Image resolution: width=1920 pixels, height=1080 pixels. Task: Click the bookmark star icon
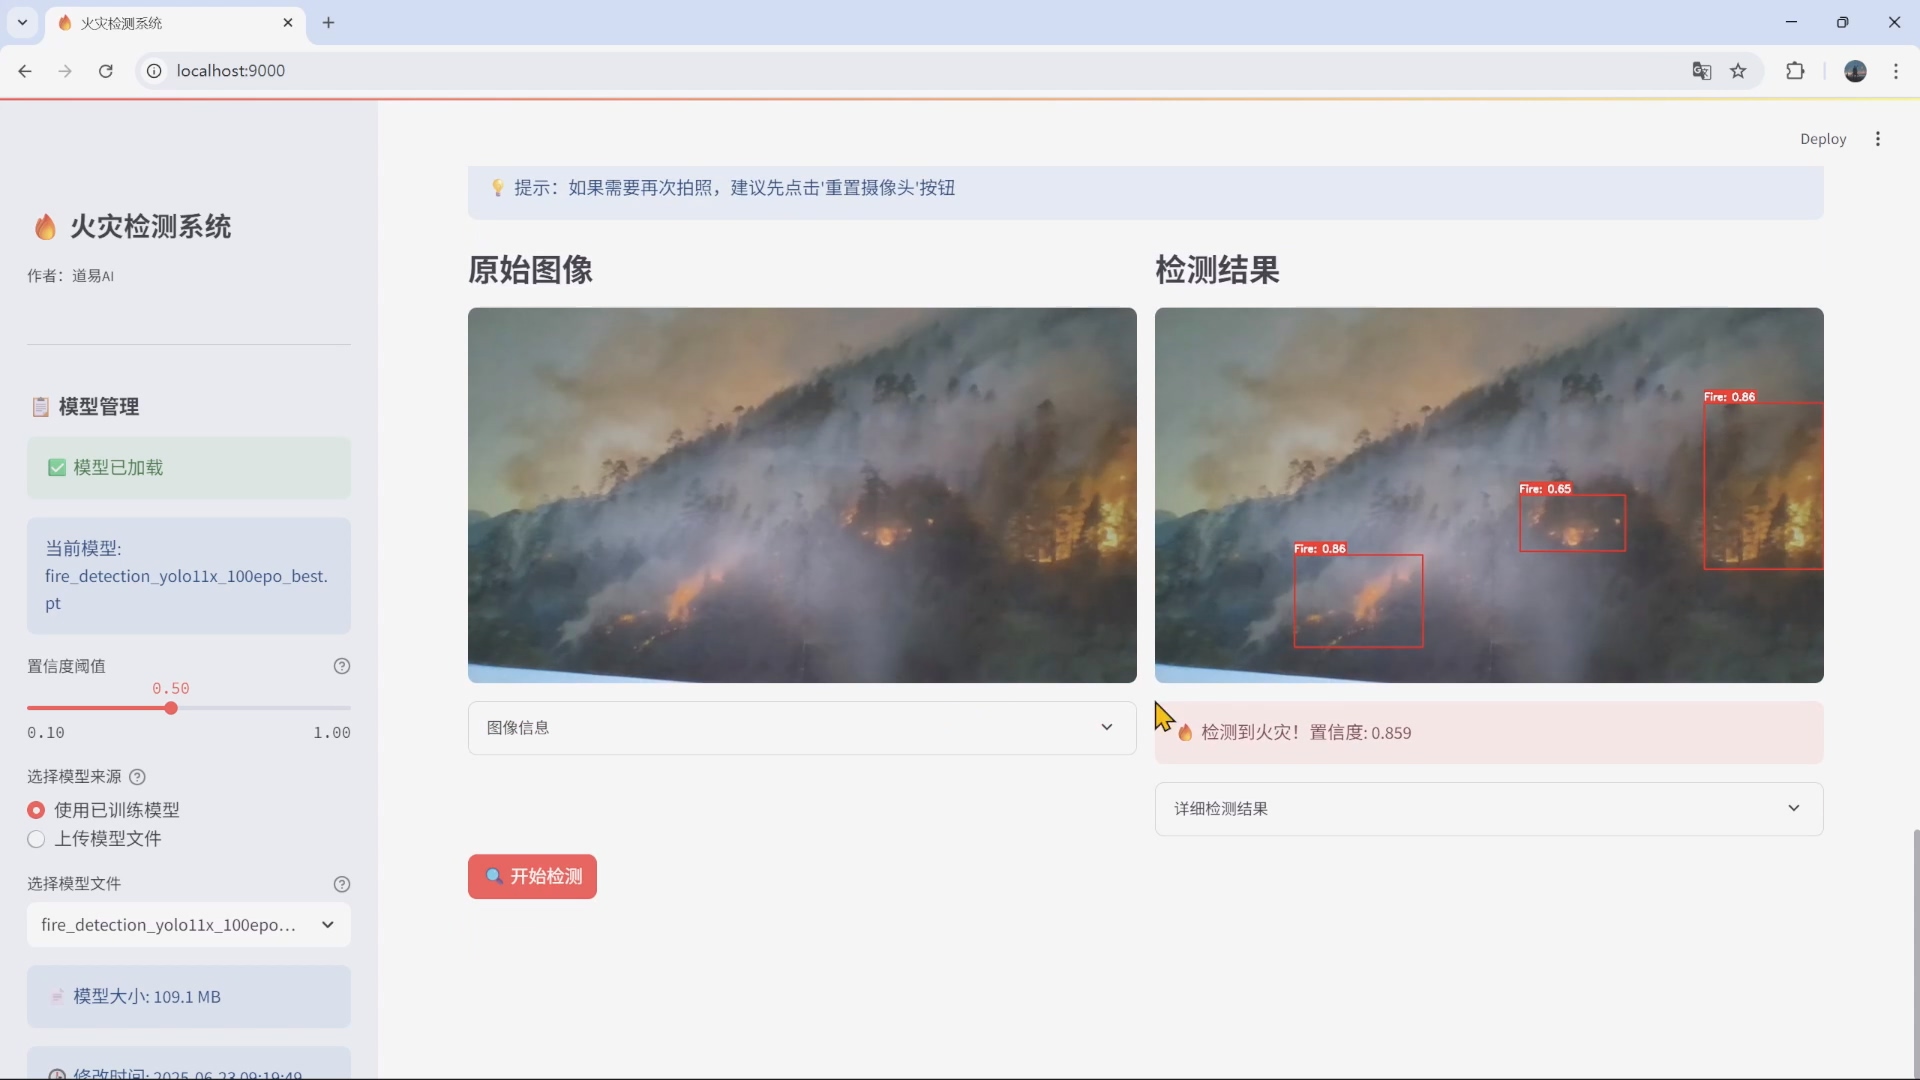(x=1740, y=71)
